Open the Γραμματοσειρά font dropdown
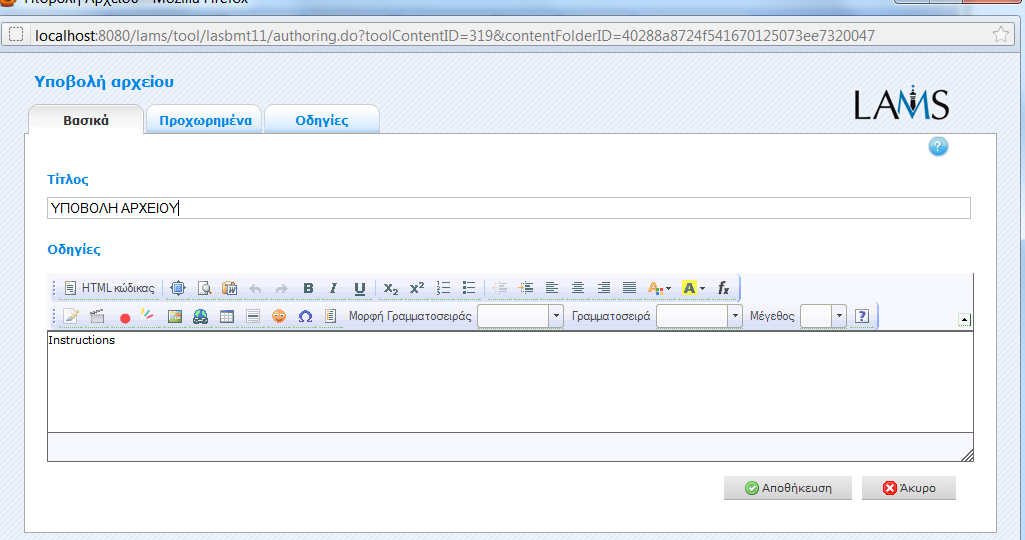This screenshot has height=540, width=1025. tap(699, 316)
